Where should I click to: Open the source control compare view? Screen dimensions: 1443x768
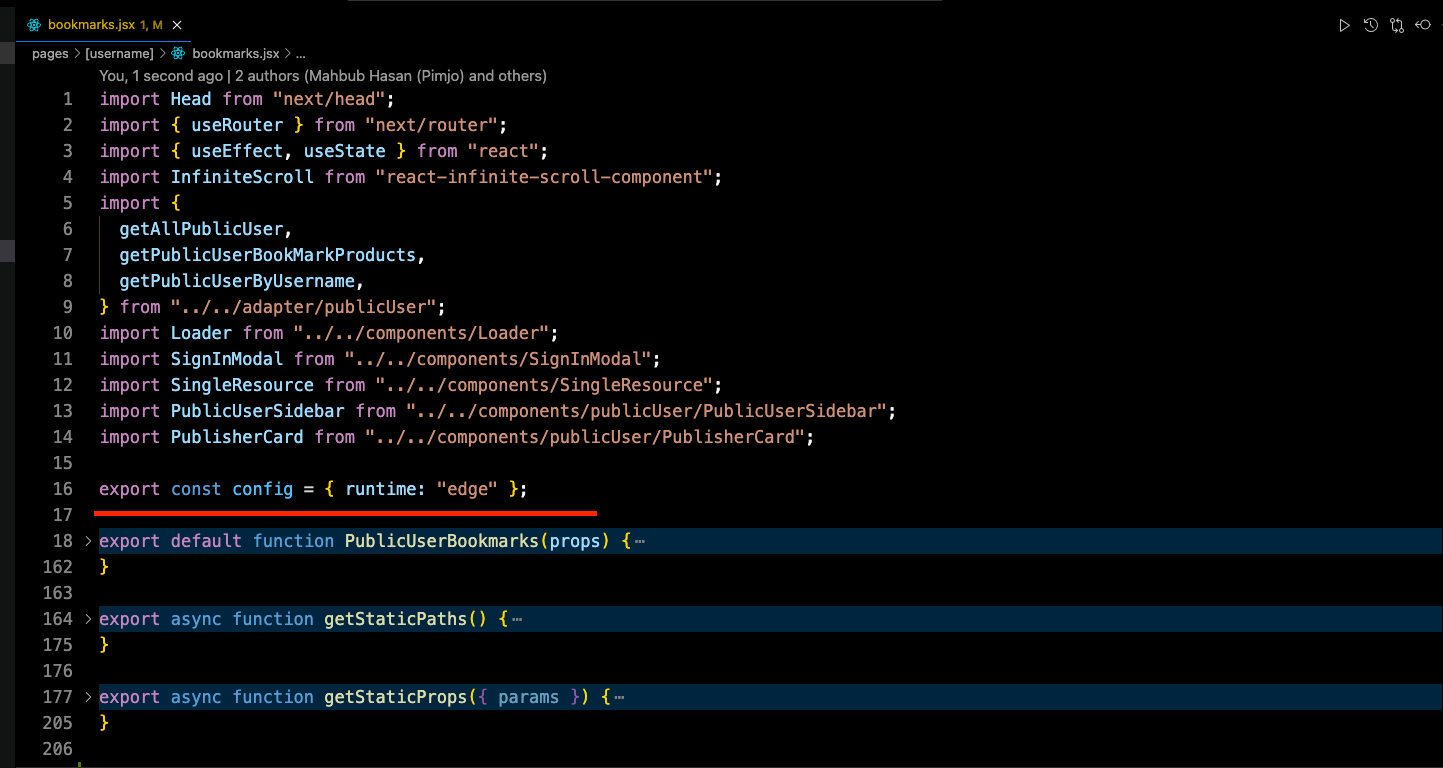[x=1397, y=25]
